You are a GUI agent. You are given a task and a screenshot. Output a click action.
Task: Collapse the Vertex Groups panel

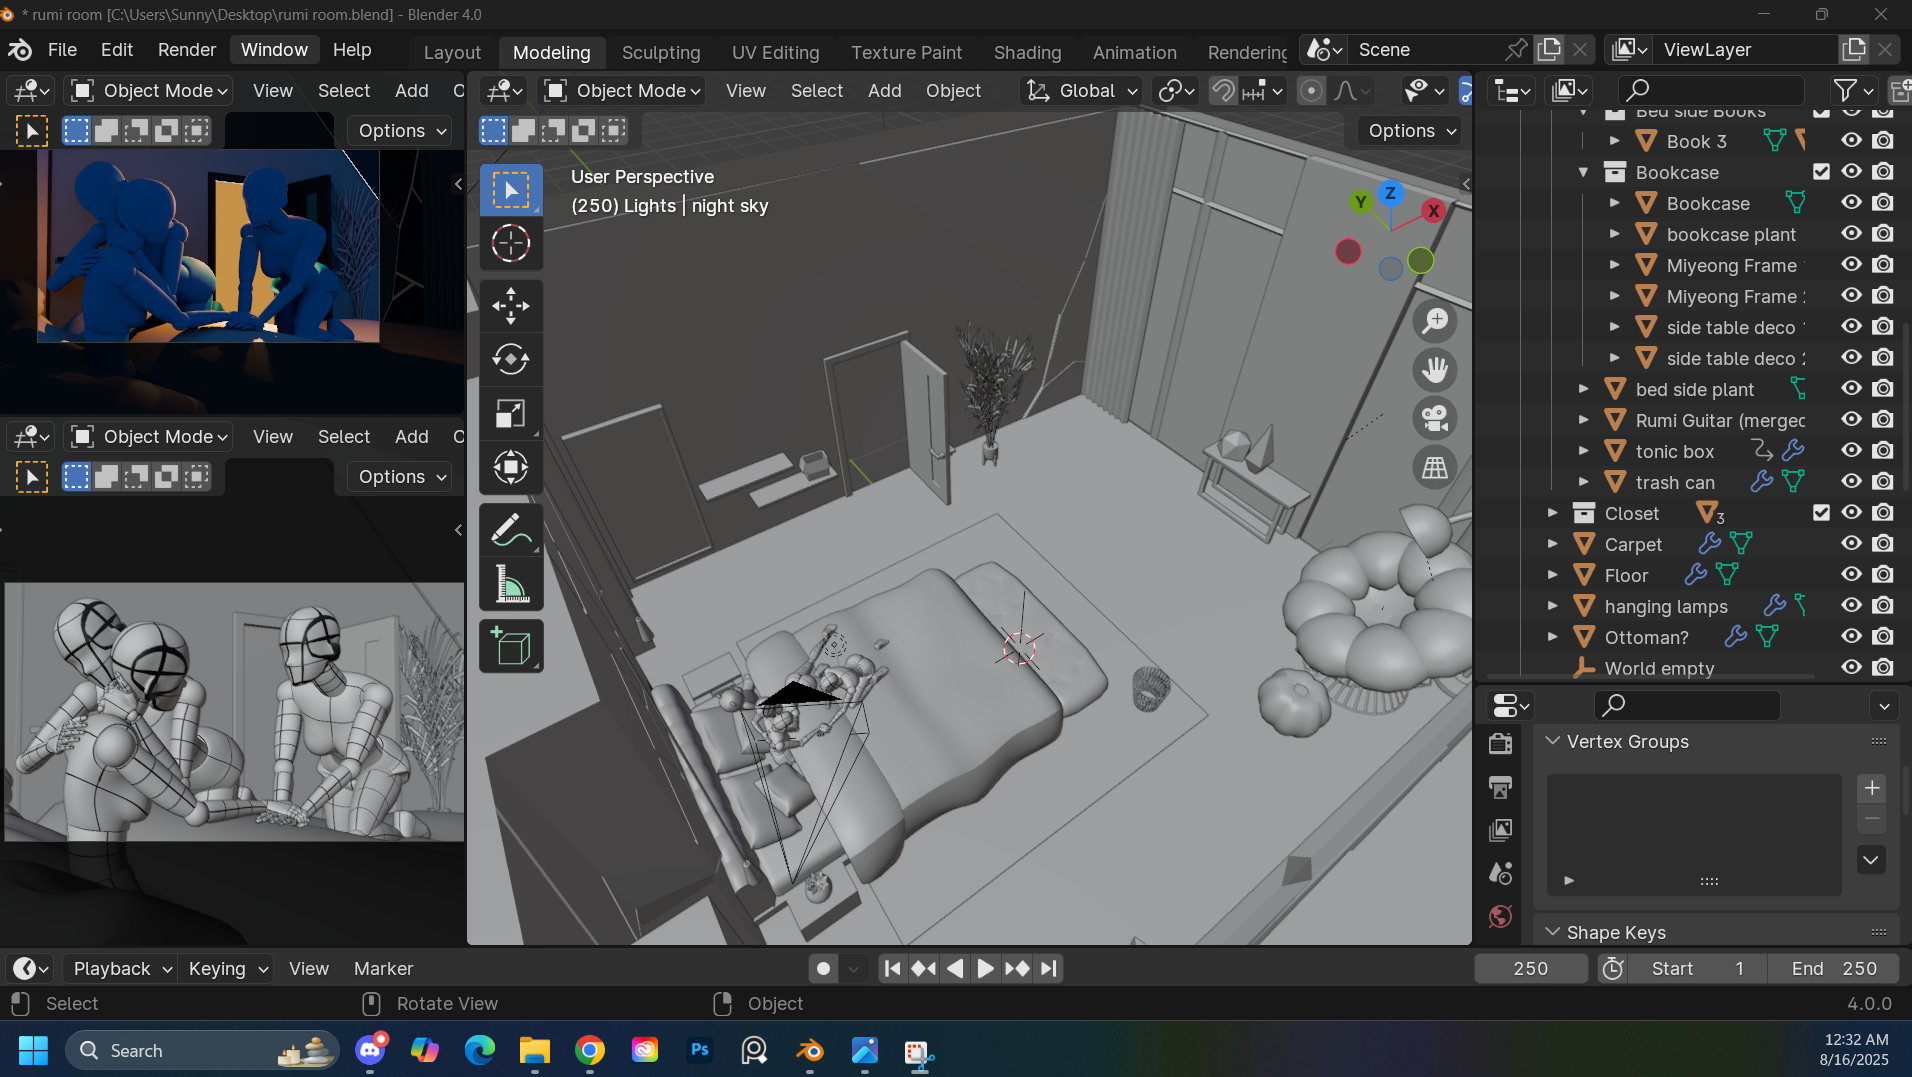1553,741
